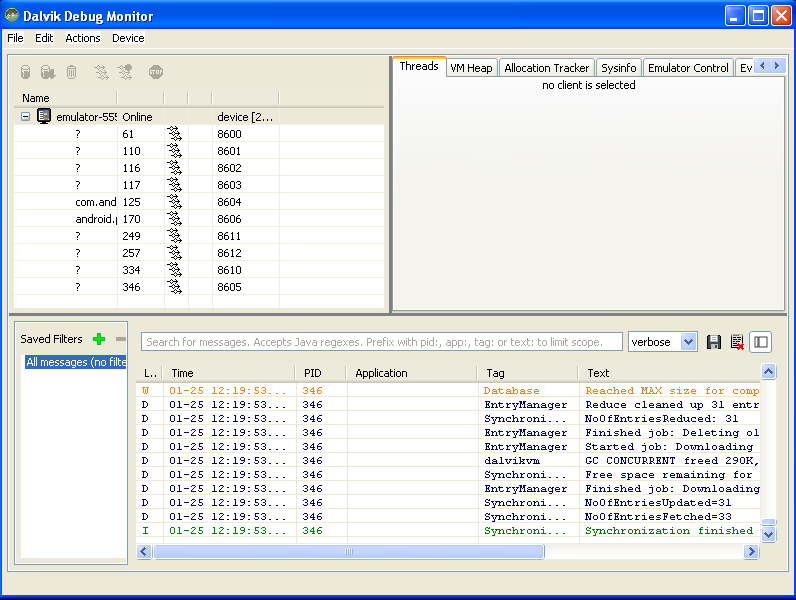796x600 pixels.
Task: Select process row with port 8610
Action: (199, 270)
